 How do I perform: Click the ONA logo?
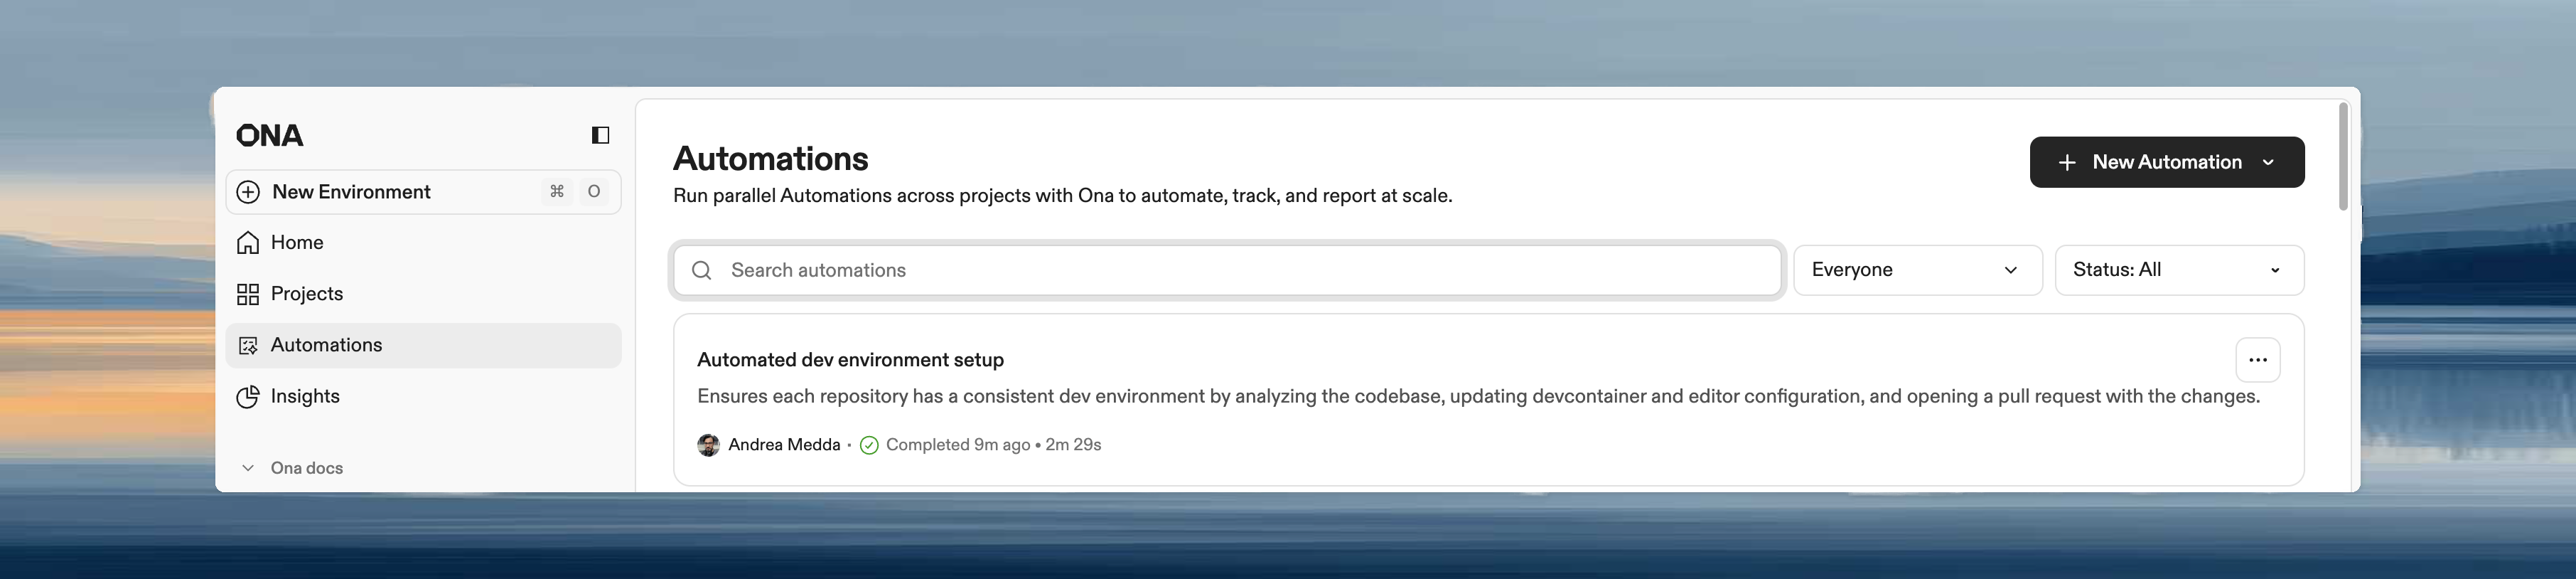pyautogui.click(x=269, y=135)
